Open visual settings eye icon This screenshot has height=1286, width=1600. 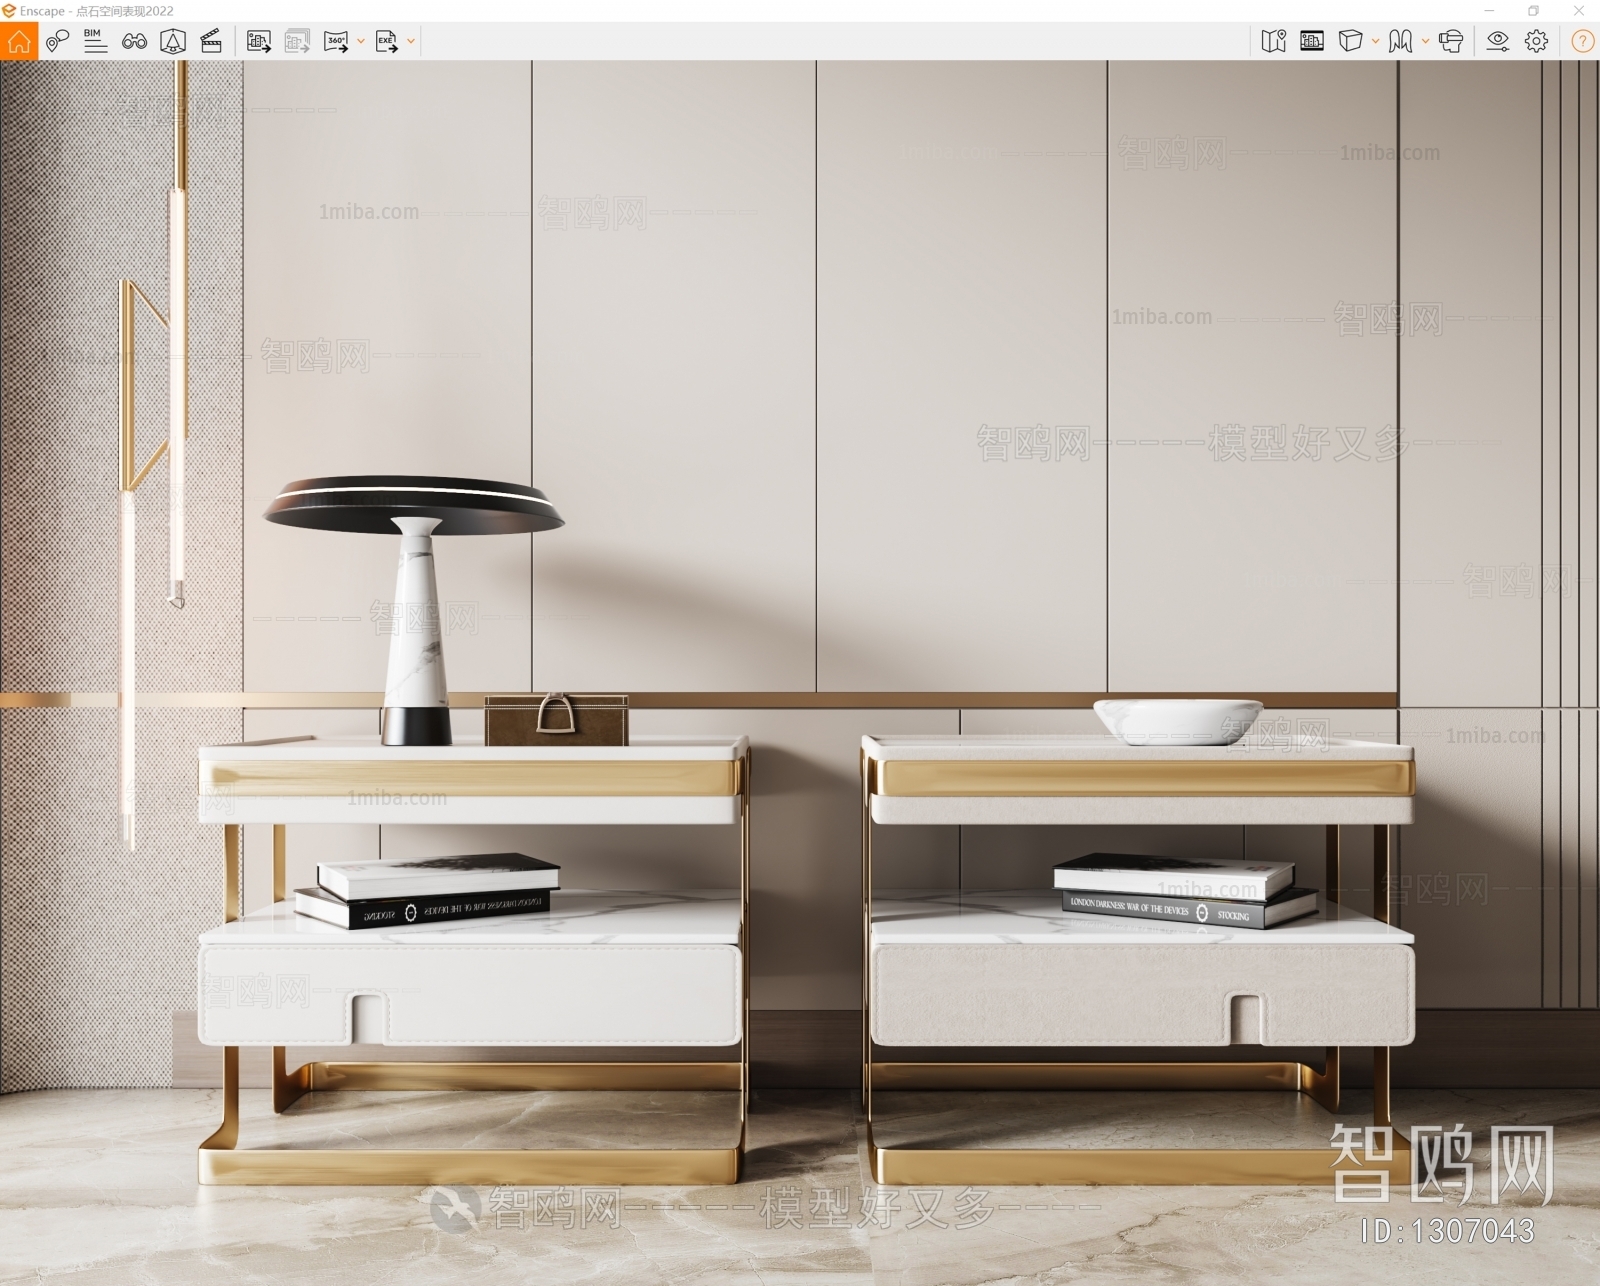[x=1498, y=41]
